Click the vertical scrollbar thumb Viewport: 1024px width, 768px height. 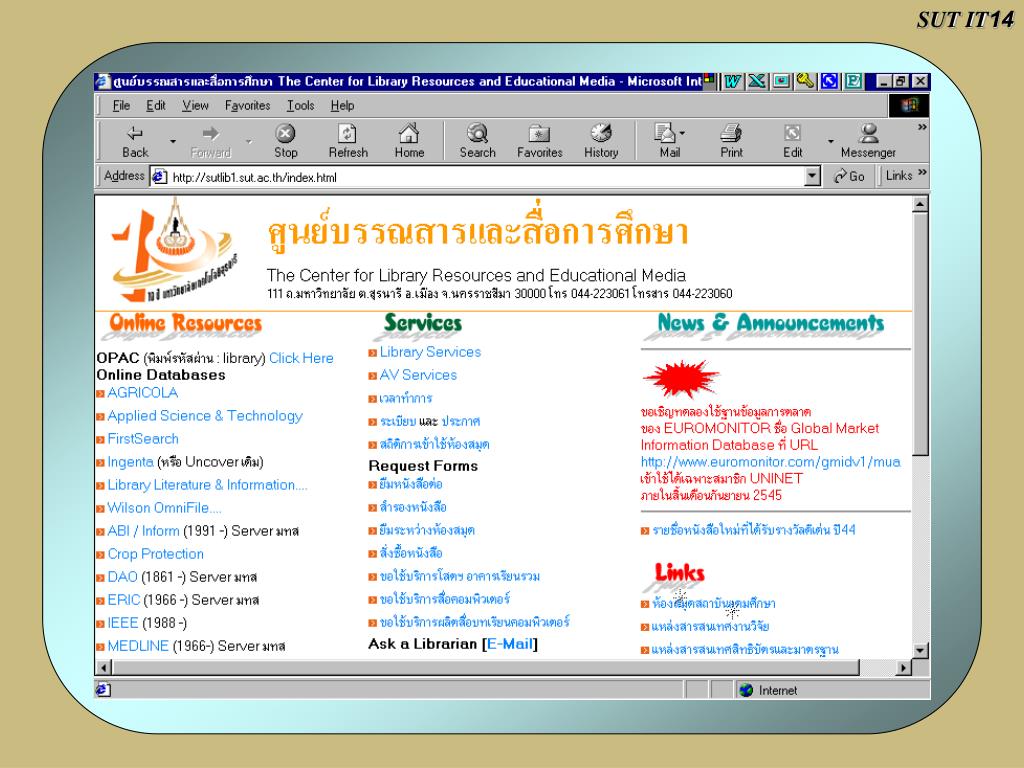(x=920, y=333)
